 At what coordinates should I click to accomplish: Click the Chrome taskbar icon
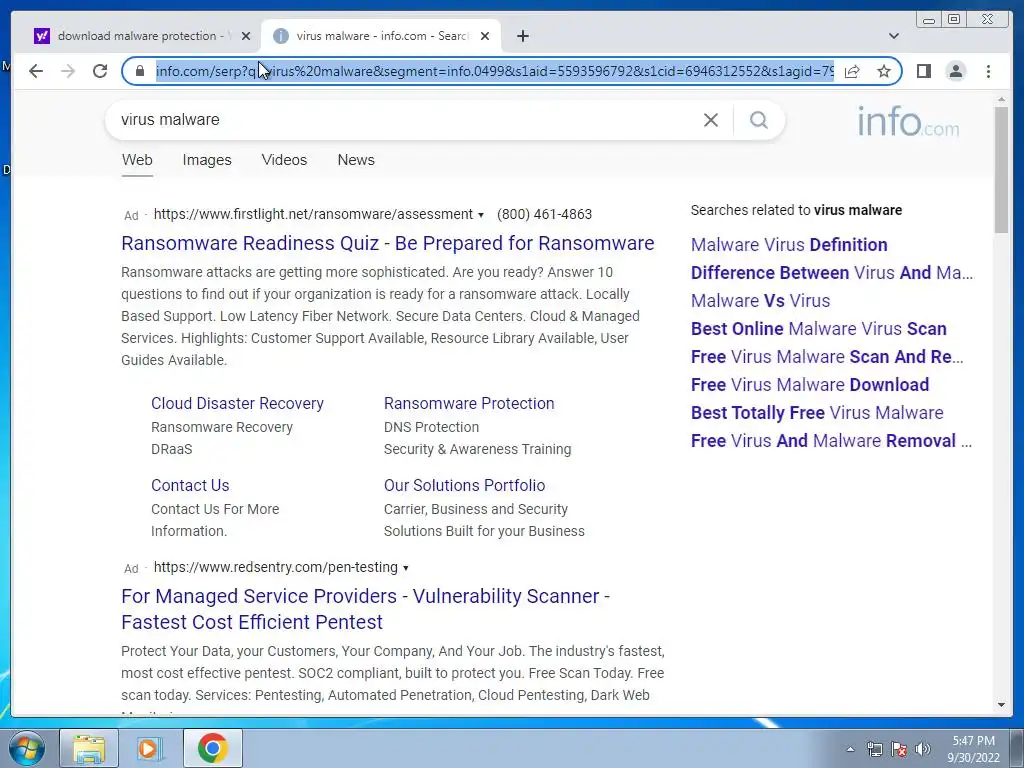coord(212,748)
